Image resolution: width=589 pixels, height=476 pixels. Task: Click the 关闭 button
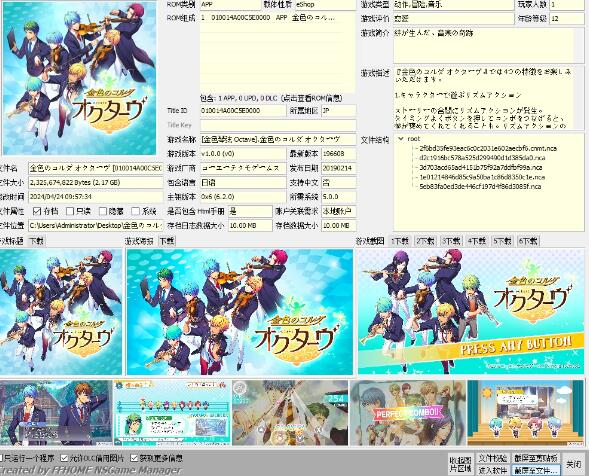coord(574,464)
